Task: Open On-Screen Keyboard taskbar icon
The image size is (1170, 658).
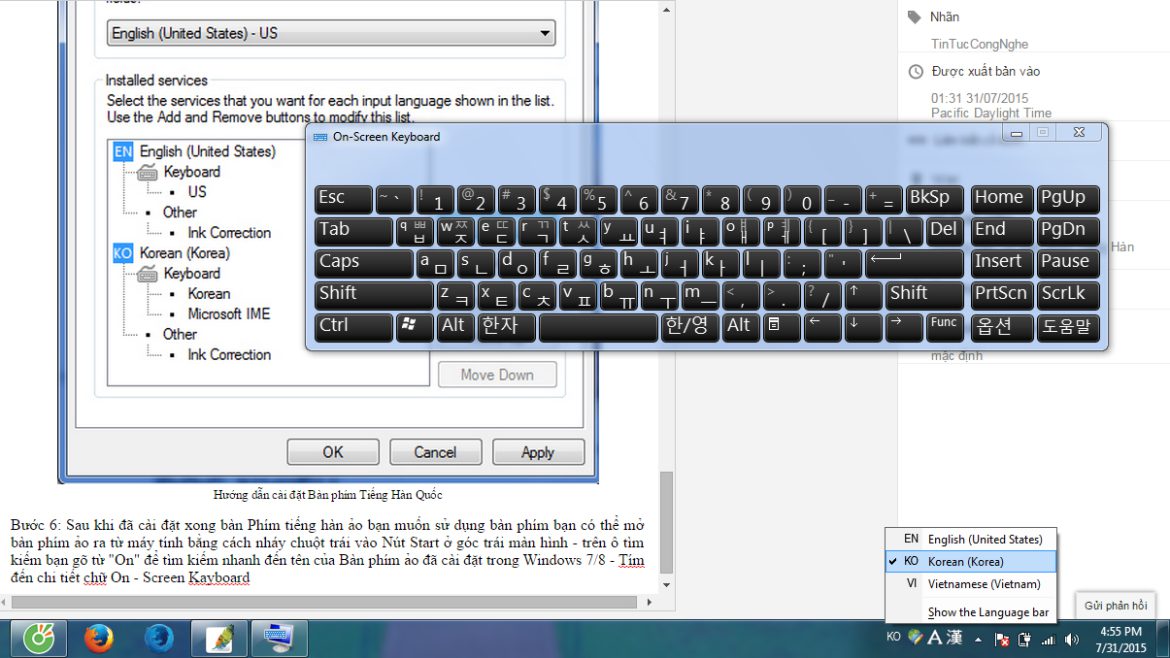Action: click(x=278, y=638)
